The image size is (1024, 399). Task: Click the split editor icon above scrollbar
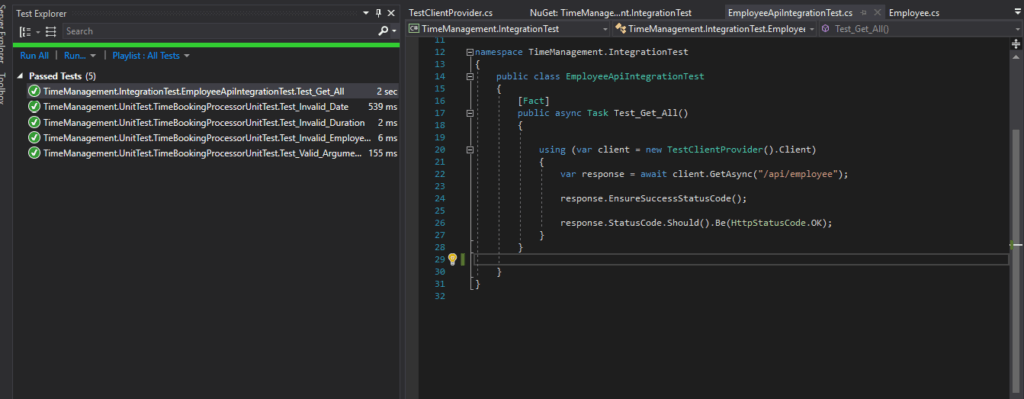(x=1016, y=44)
